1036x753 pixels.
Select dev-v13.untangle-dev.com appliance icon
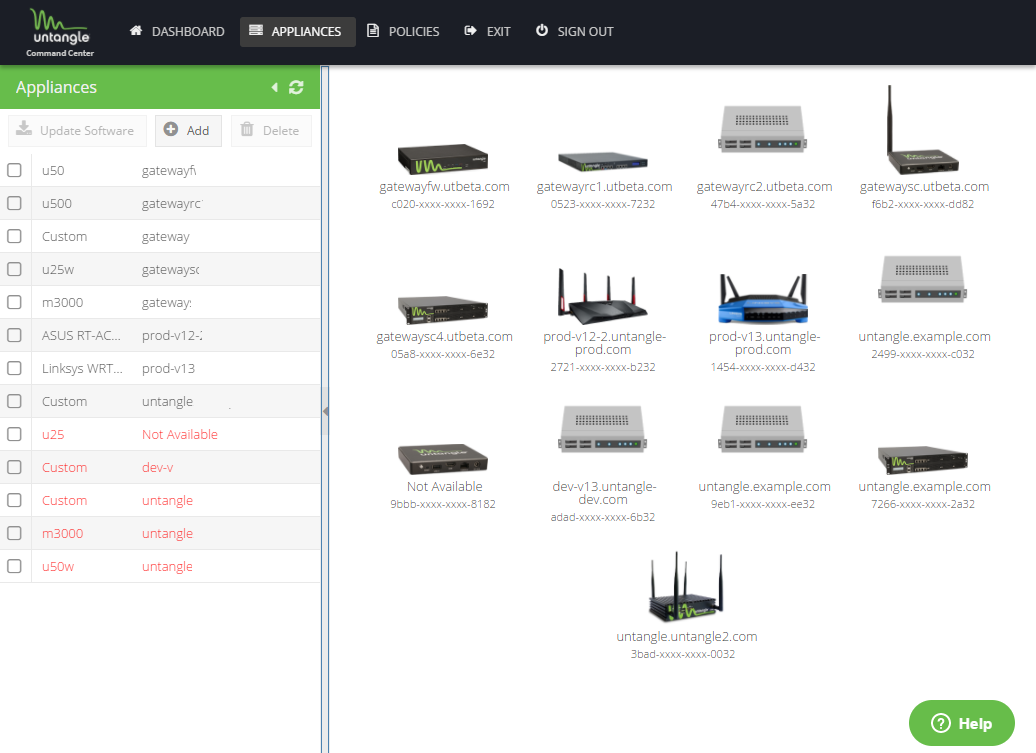click(x=603, y=429)
